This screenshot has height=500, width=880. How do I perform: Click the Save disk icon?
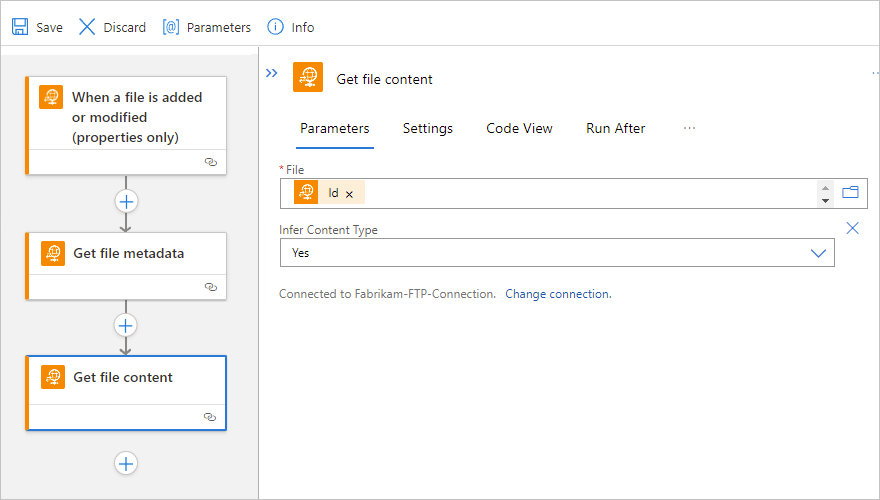coord(20,27)
